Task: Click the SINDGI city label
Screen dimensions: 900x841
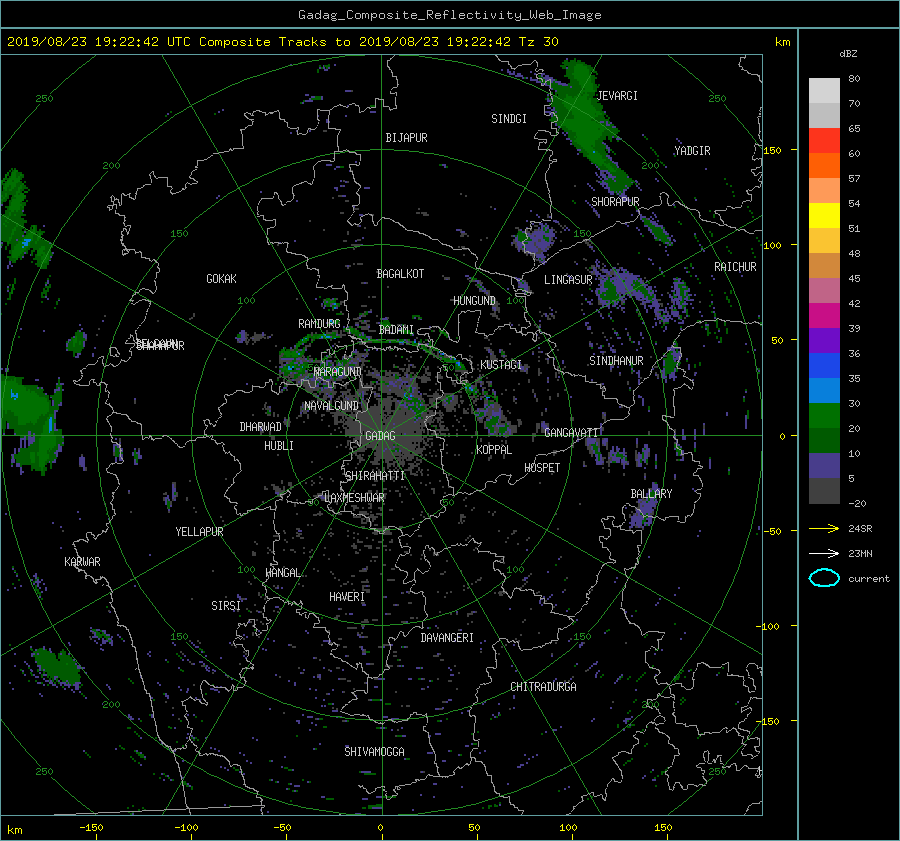Action: click(509, 119)
